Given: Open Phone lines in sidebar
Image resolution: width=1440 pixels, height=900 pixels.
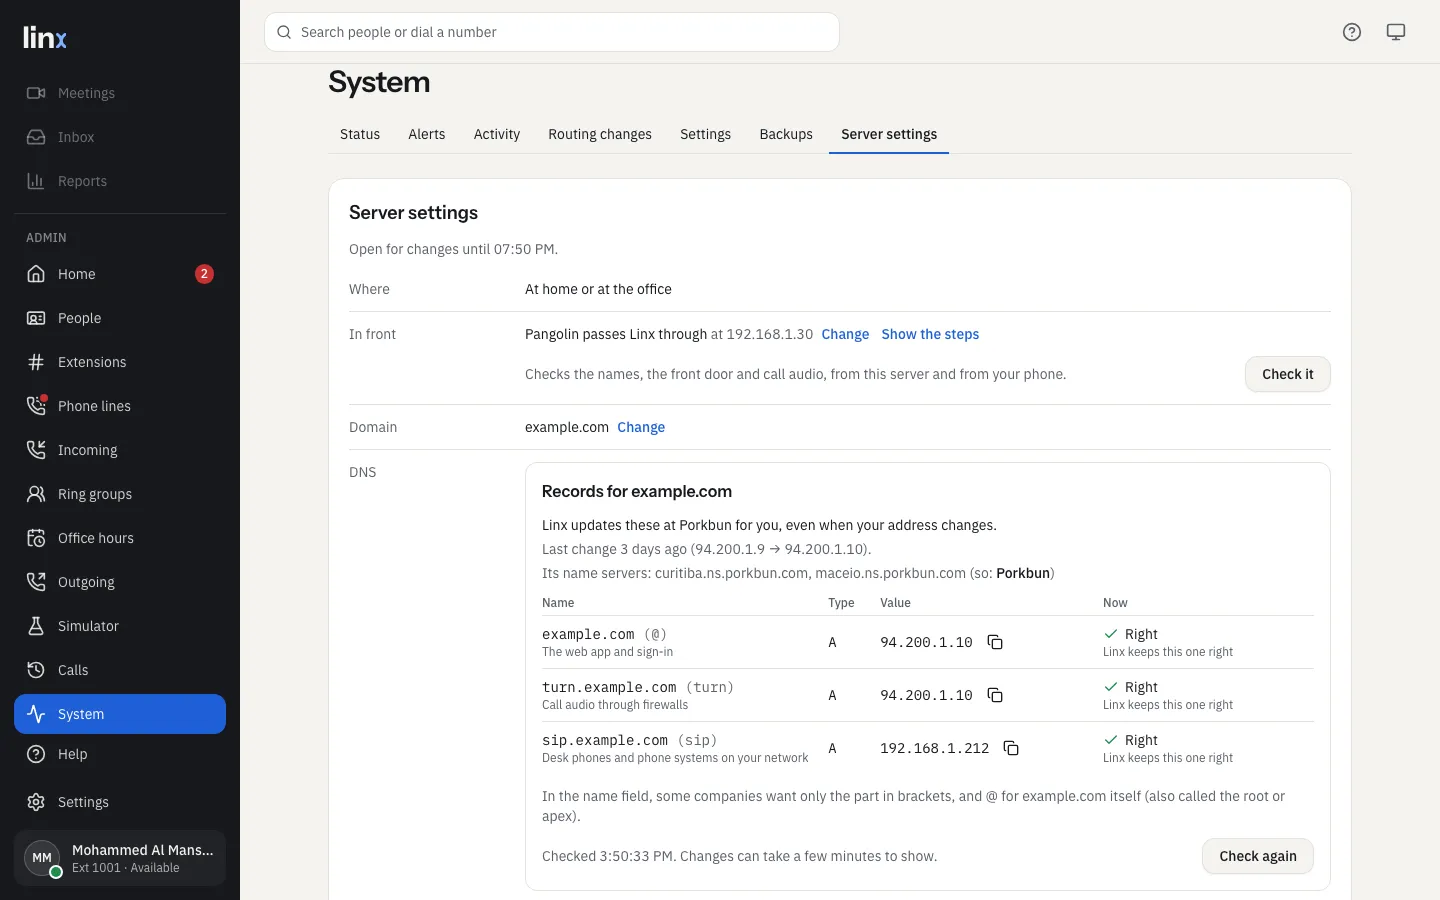Looking at the screenshot, I should (120, 406).
